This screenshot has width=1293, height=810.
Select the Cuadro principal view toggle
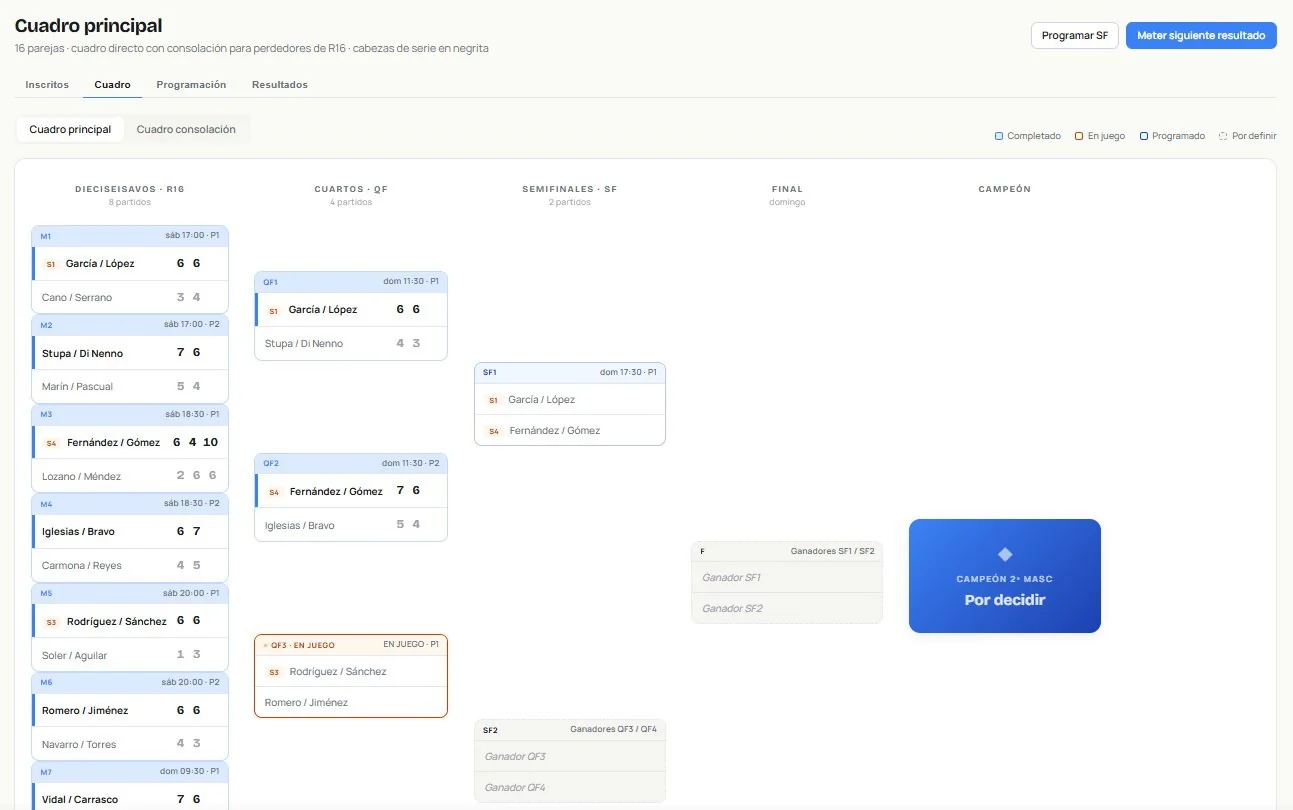(70, 129)
